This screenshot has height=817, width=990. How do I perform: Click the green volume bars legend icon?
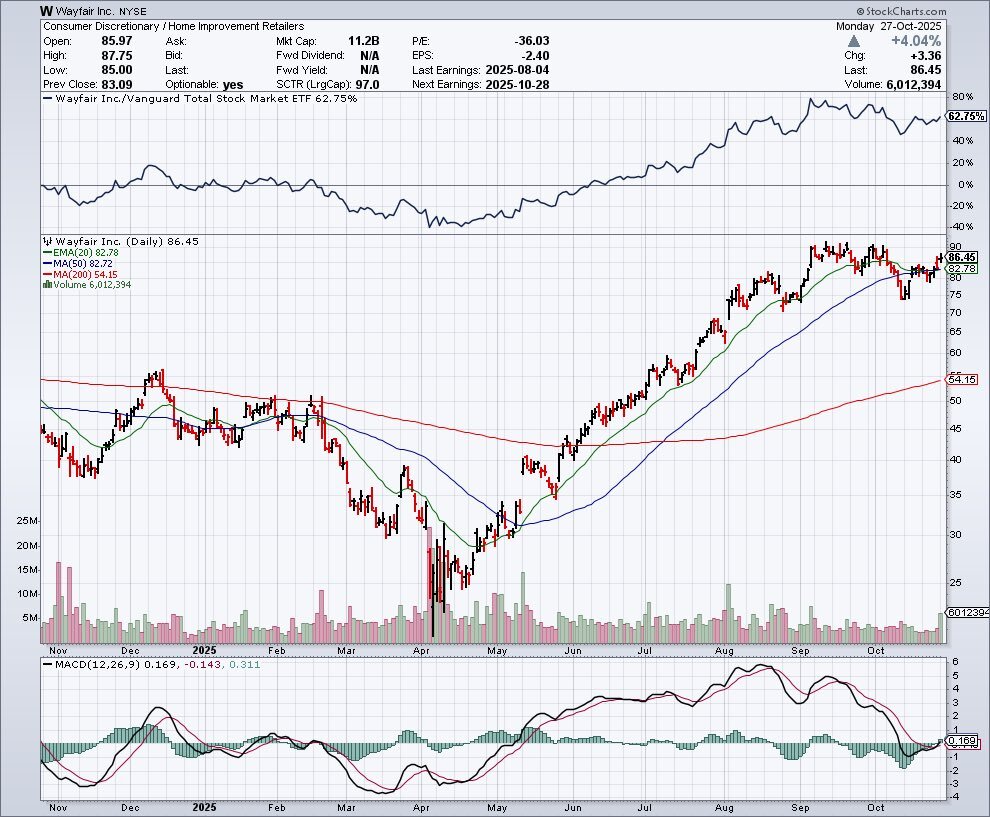pos(45,285)
